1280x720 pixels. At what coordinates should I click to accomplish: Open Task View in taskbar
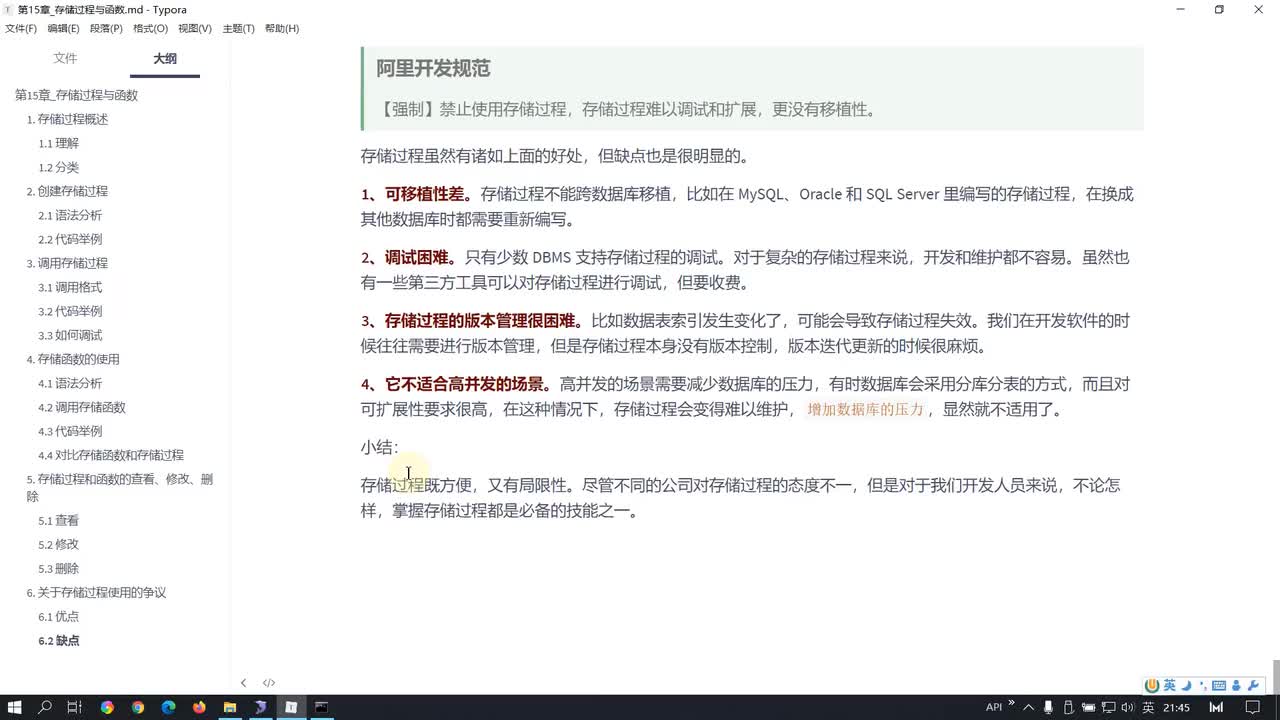point(74,707)
